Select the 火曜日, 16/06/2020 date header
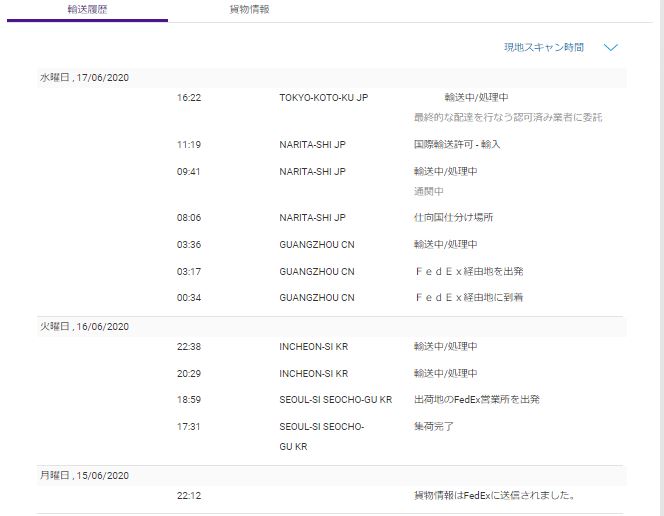The image size is (664, 516). [x=84, y=327]
